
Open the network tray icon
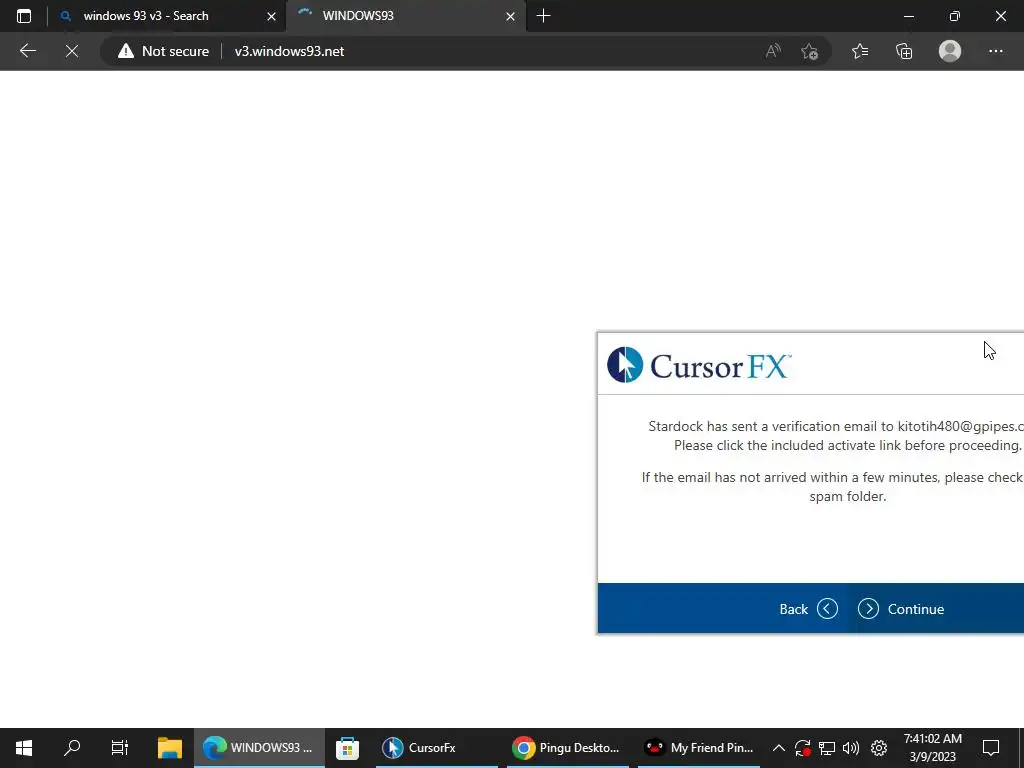[827, 748]
